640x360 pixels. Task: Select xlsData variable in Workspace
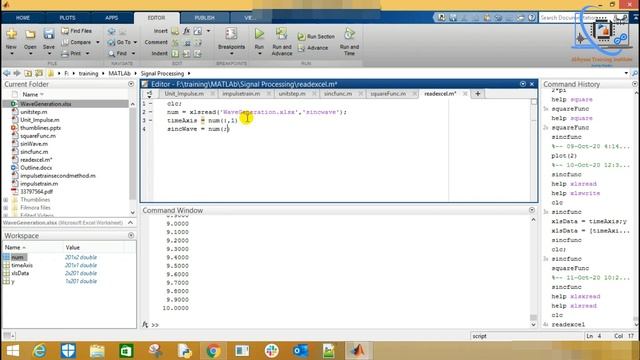click(x=20, y=273)
